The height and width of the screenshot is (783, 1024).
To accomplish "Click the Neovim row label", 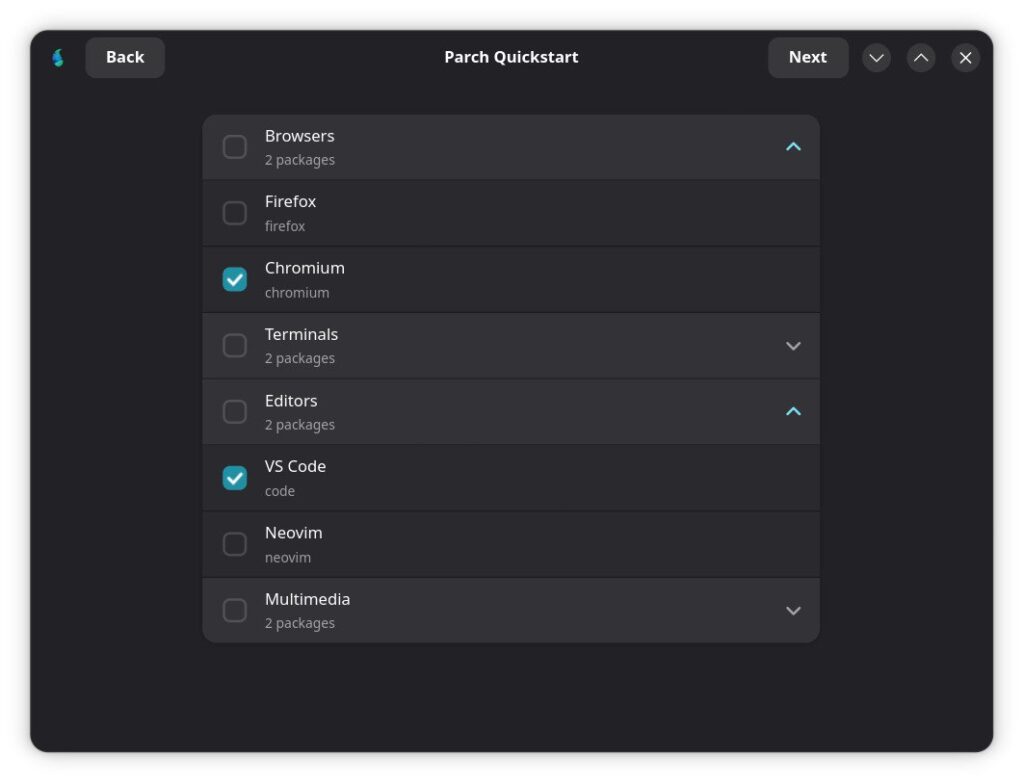I will (294, 533).
